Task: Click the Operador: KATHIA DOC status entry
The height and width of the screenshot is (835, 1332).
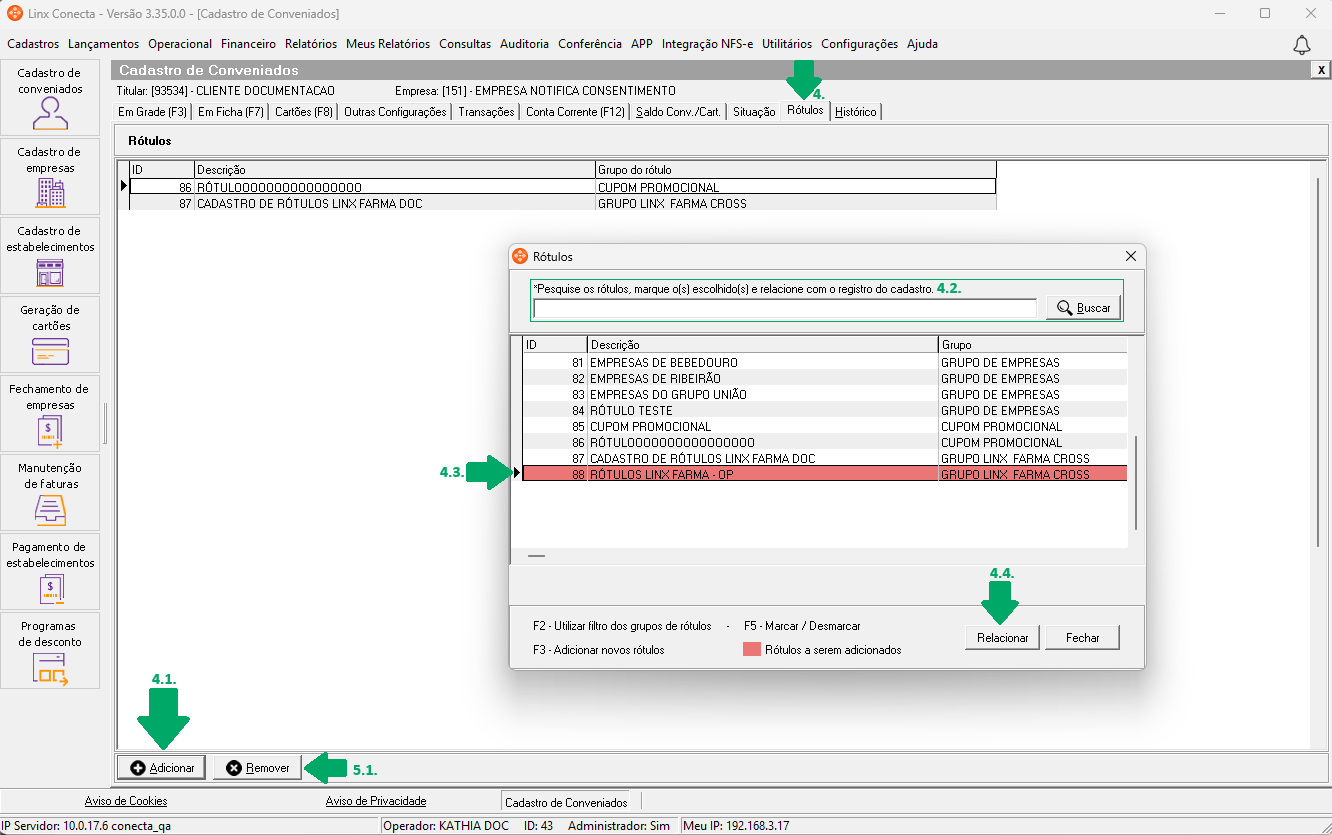Action: click(x=447, y=826)
